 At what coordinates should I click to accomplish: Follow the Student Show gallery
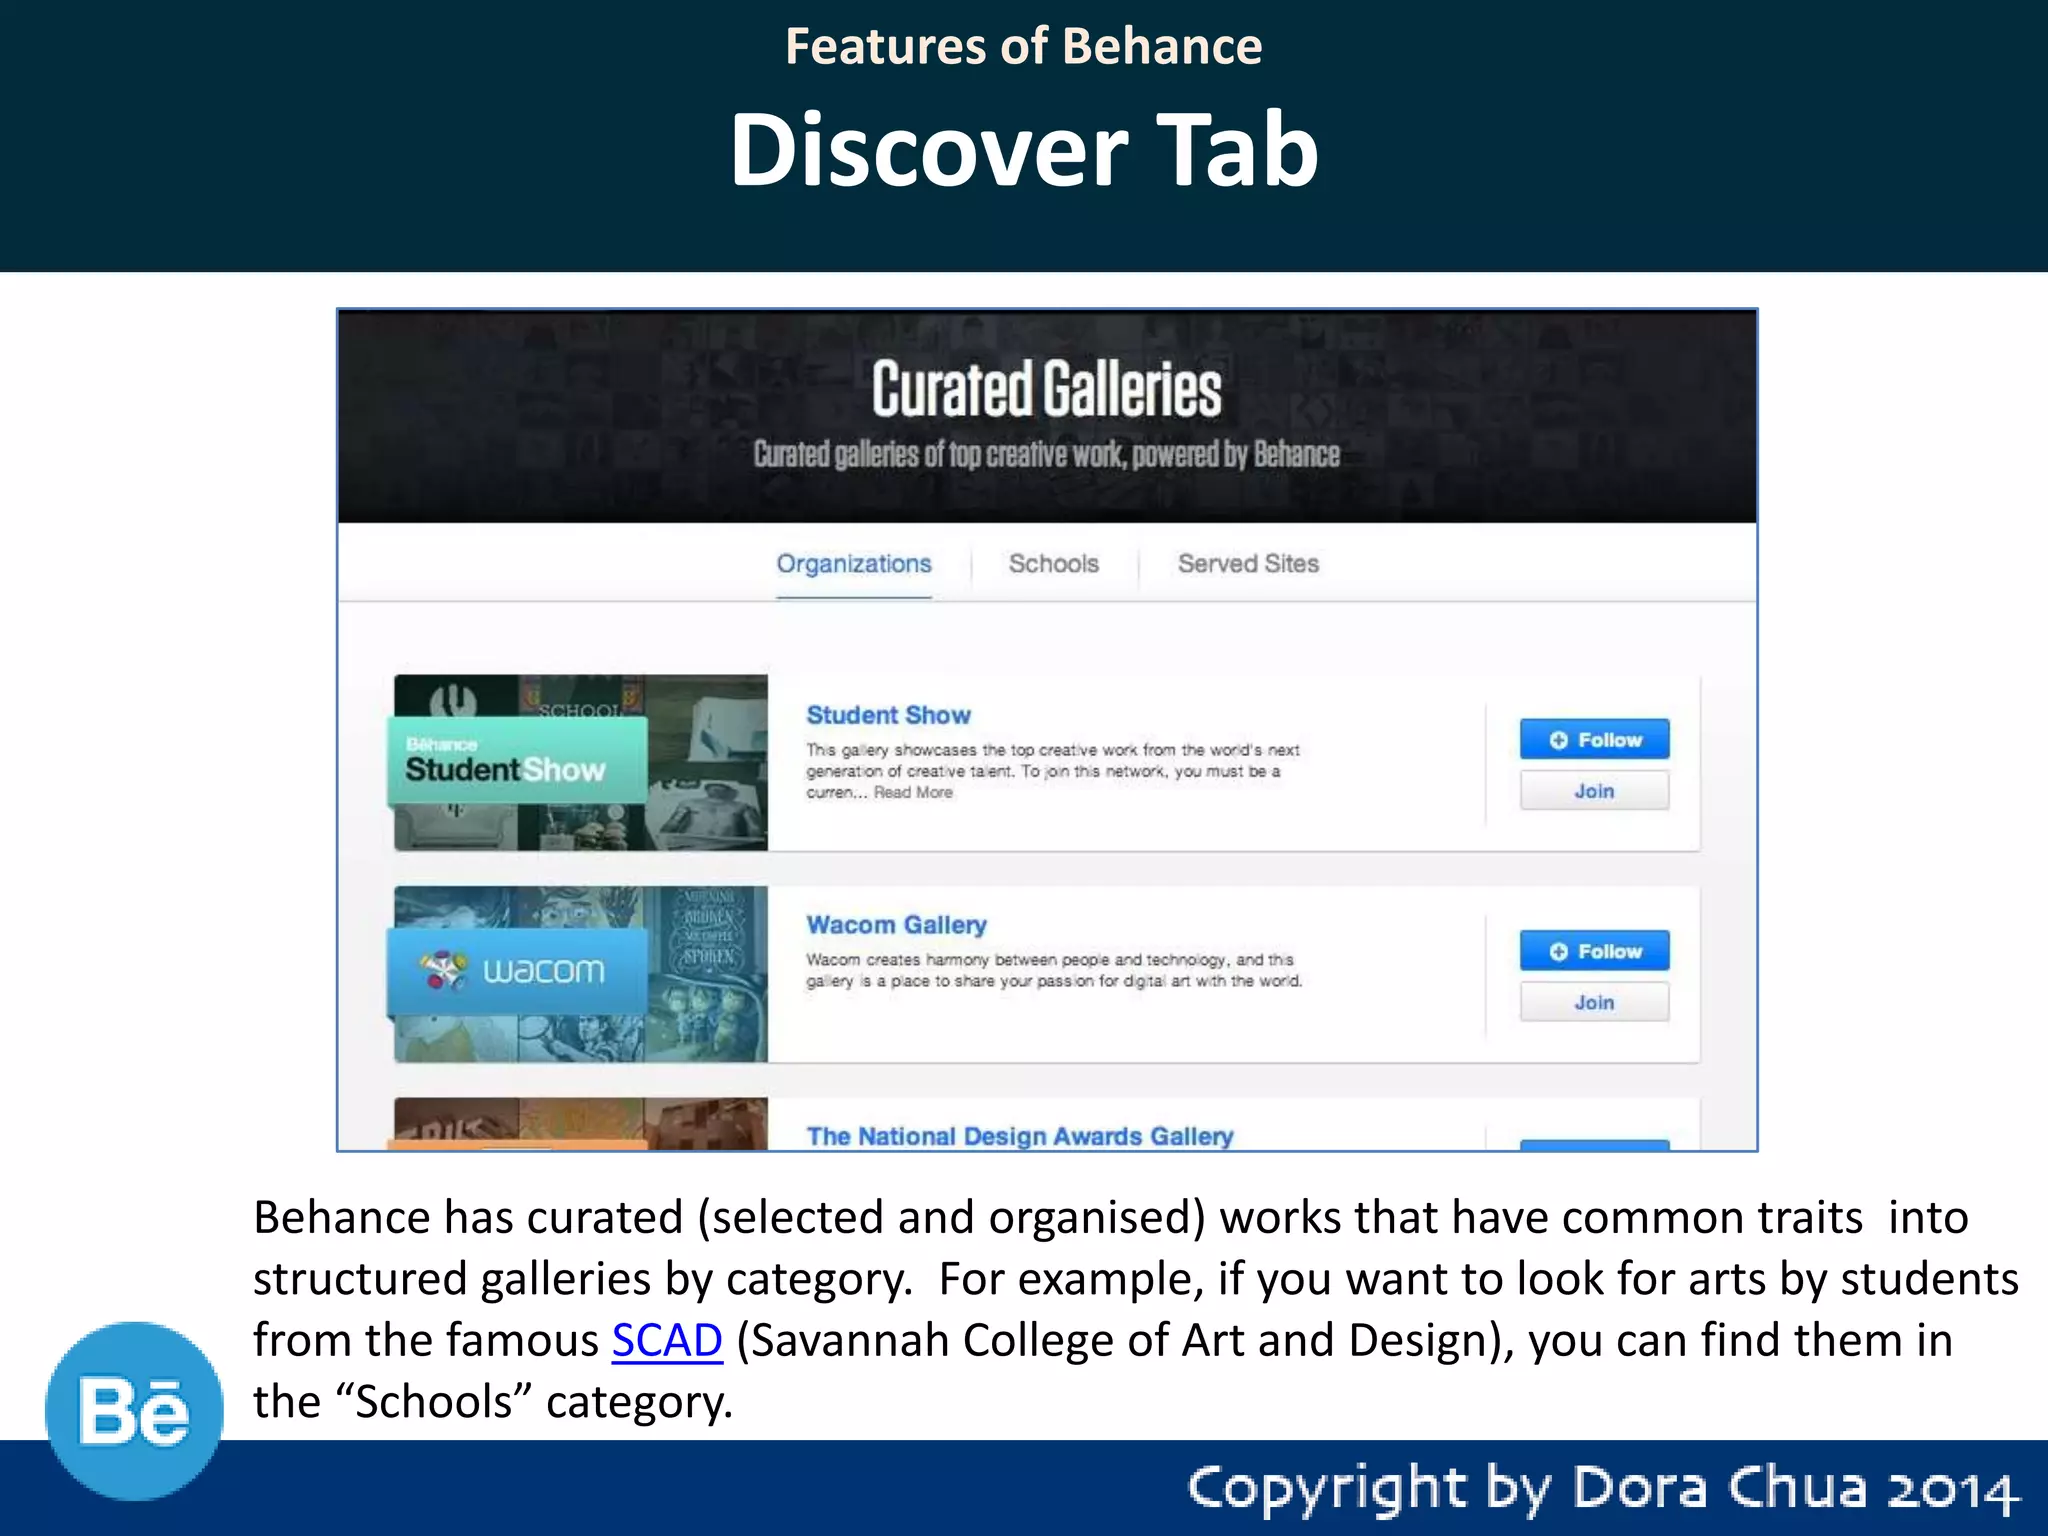pos(1608,740)
